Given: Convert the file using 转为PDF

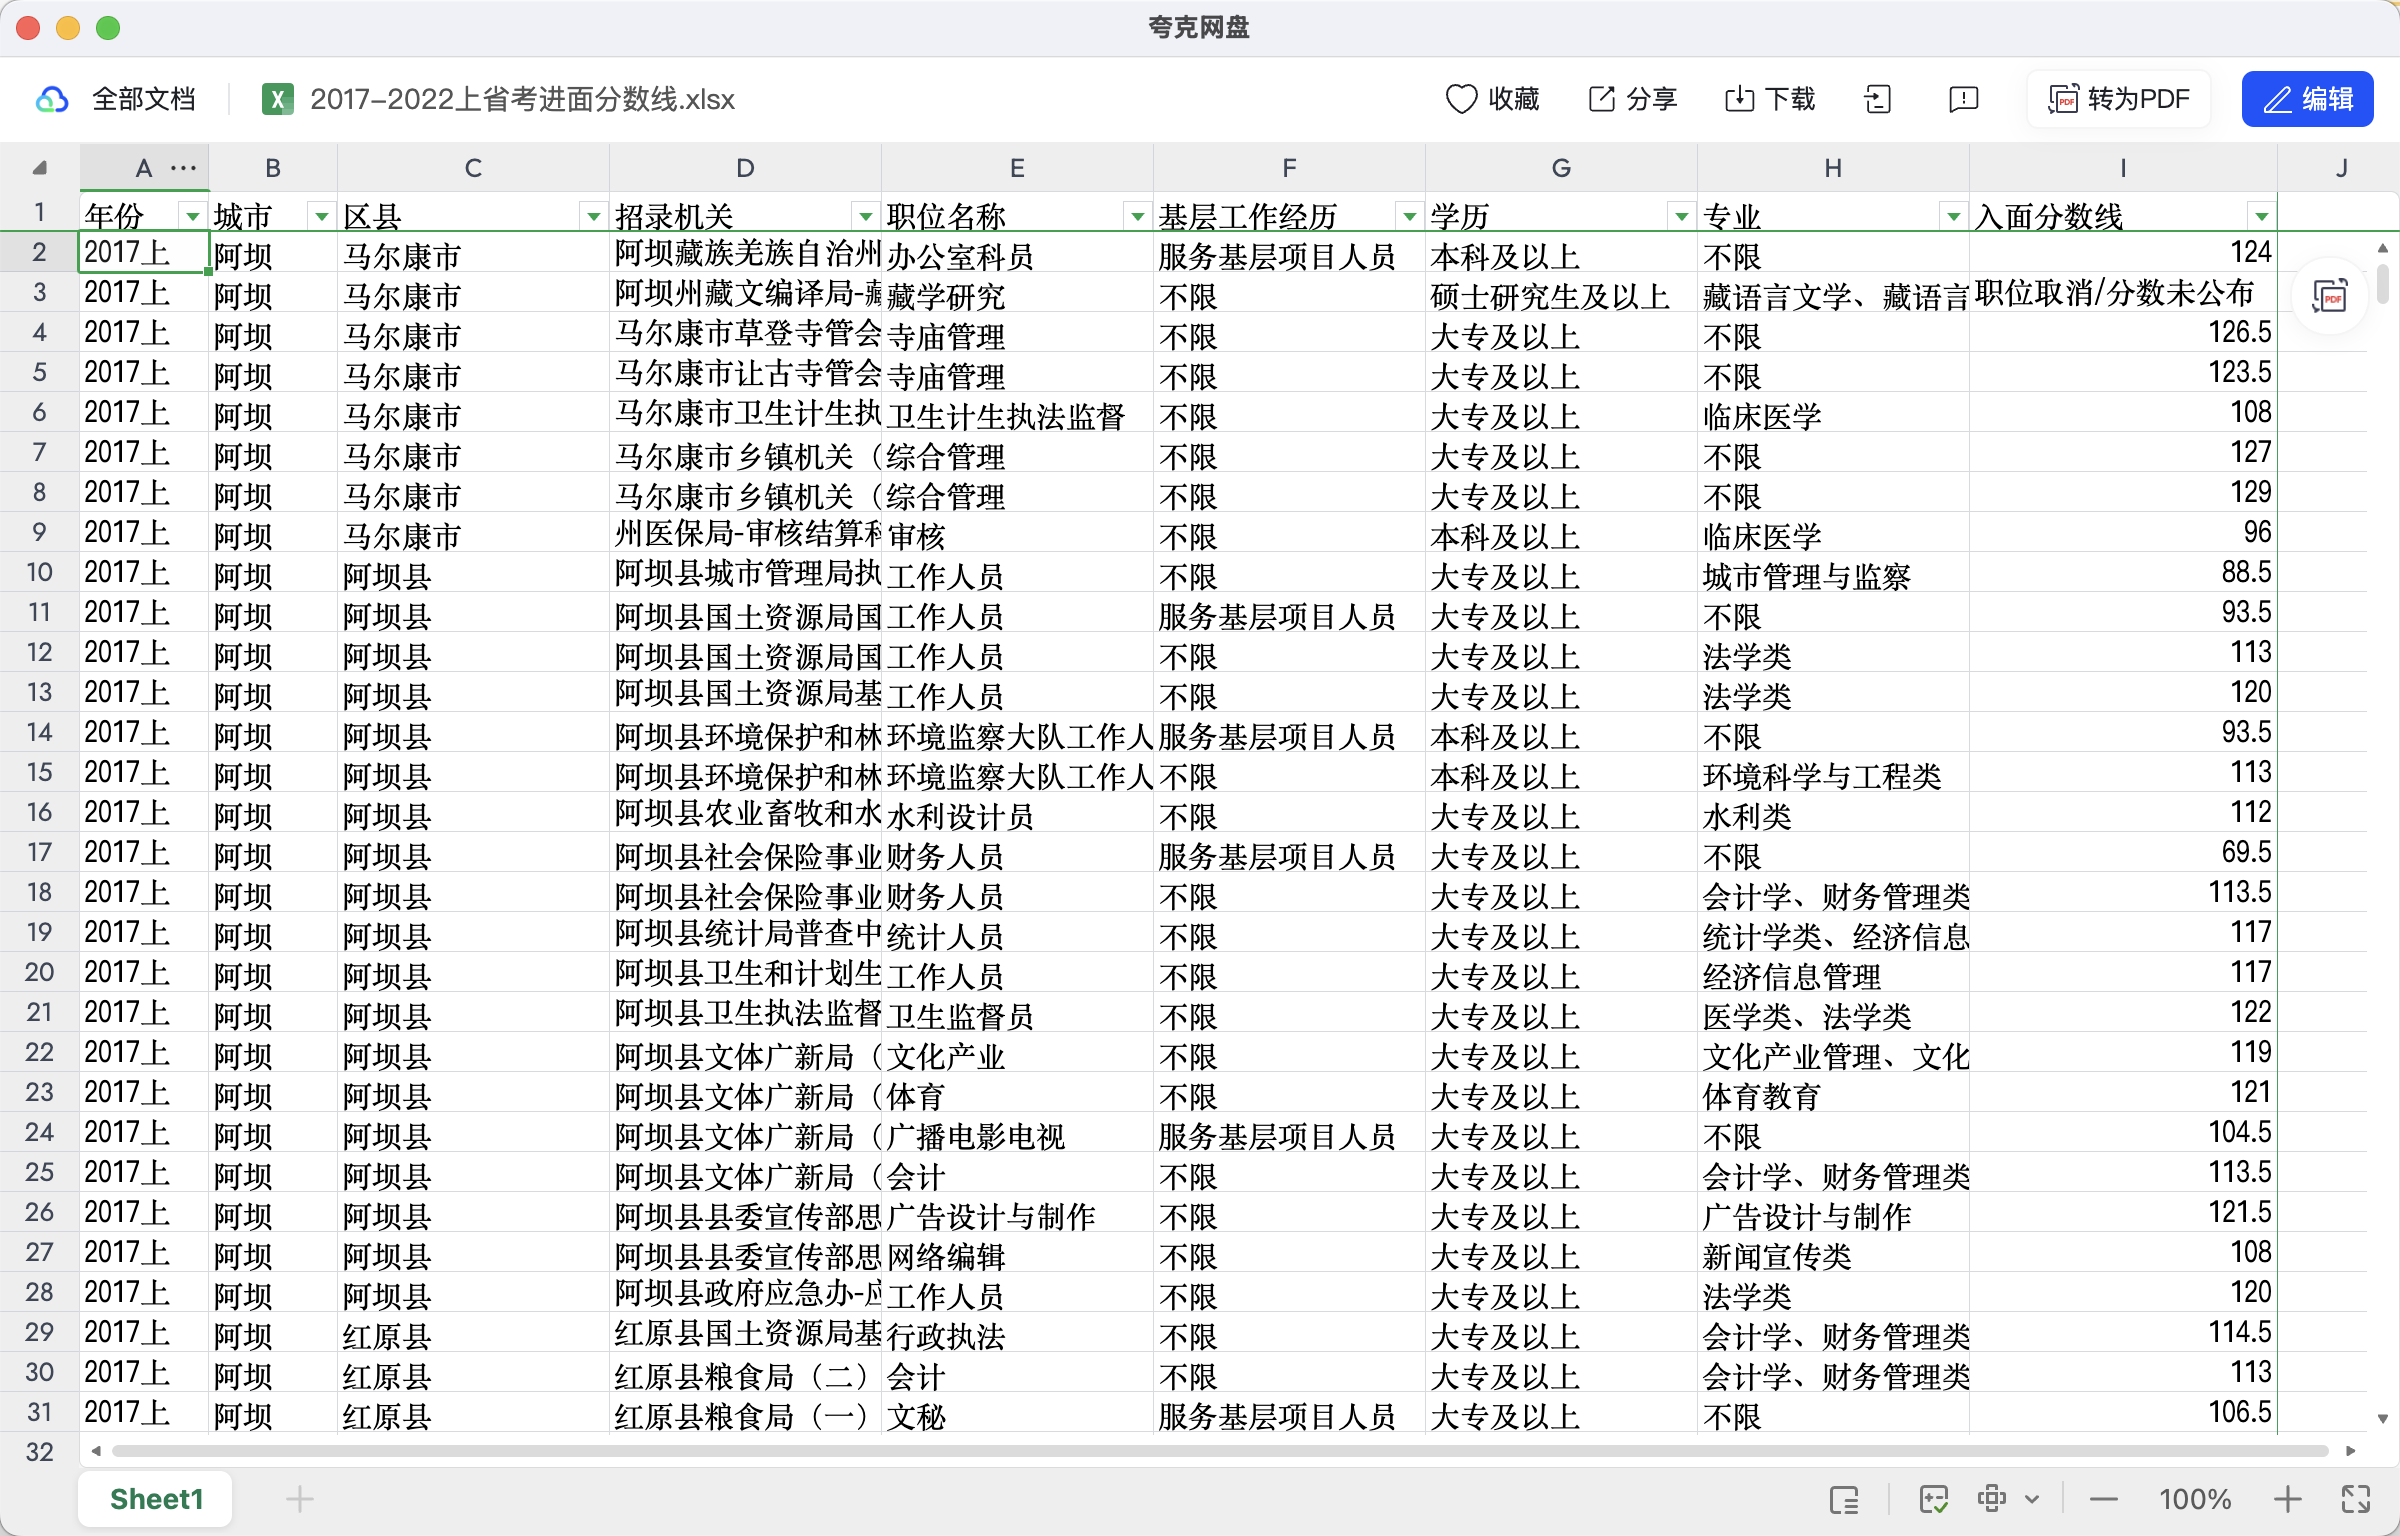Looking at the screenshot, I should tap(2117, 98).
